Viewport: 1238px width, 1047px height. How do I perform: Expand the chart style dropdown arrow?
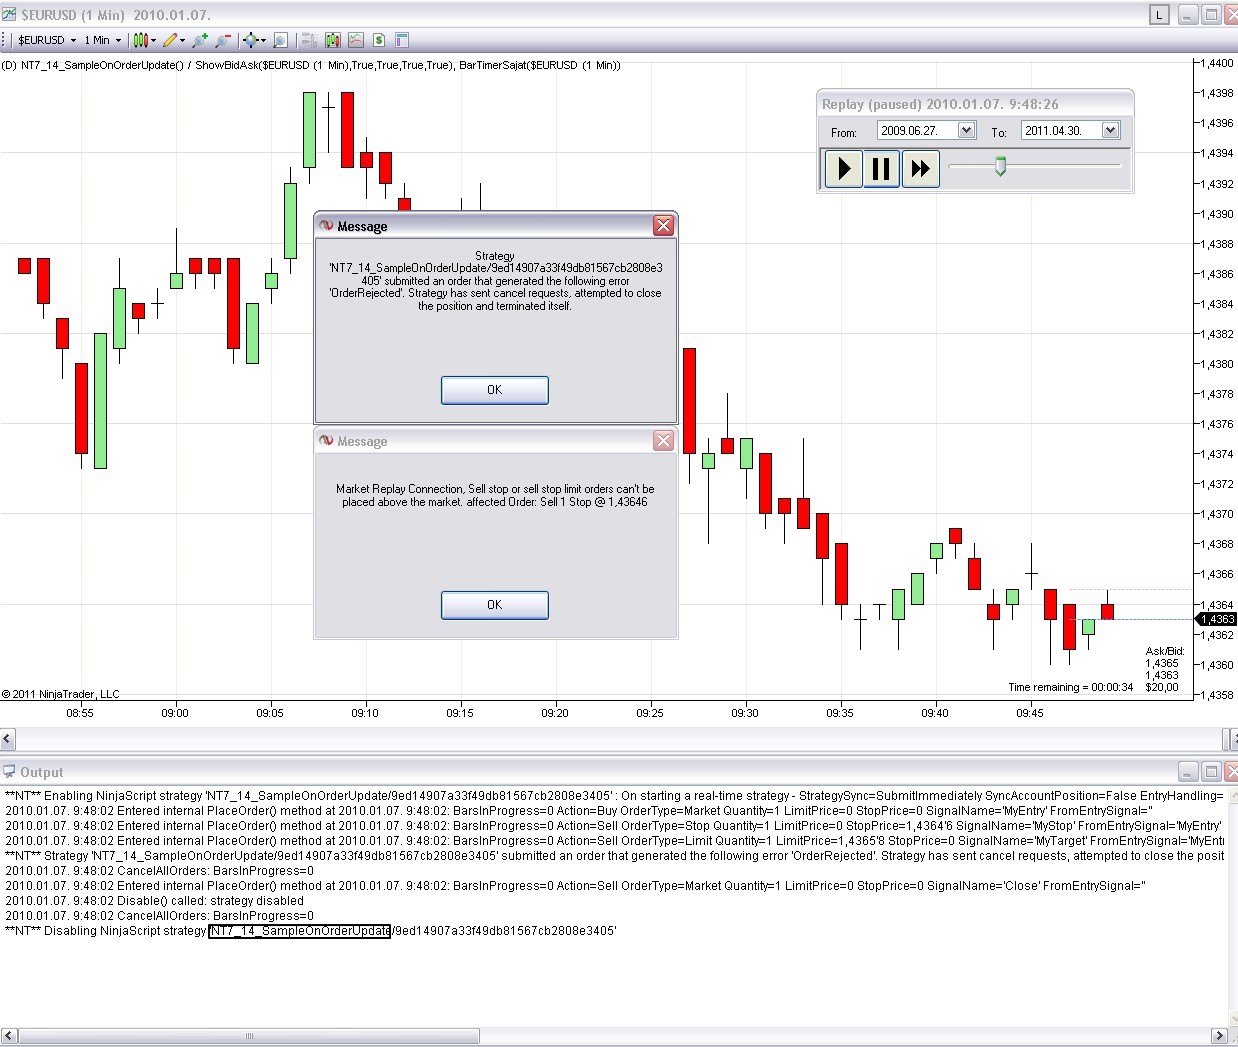point(153,41)
